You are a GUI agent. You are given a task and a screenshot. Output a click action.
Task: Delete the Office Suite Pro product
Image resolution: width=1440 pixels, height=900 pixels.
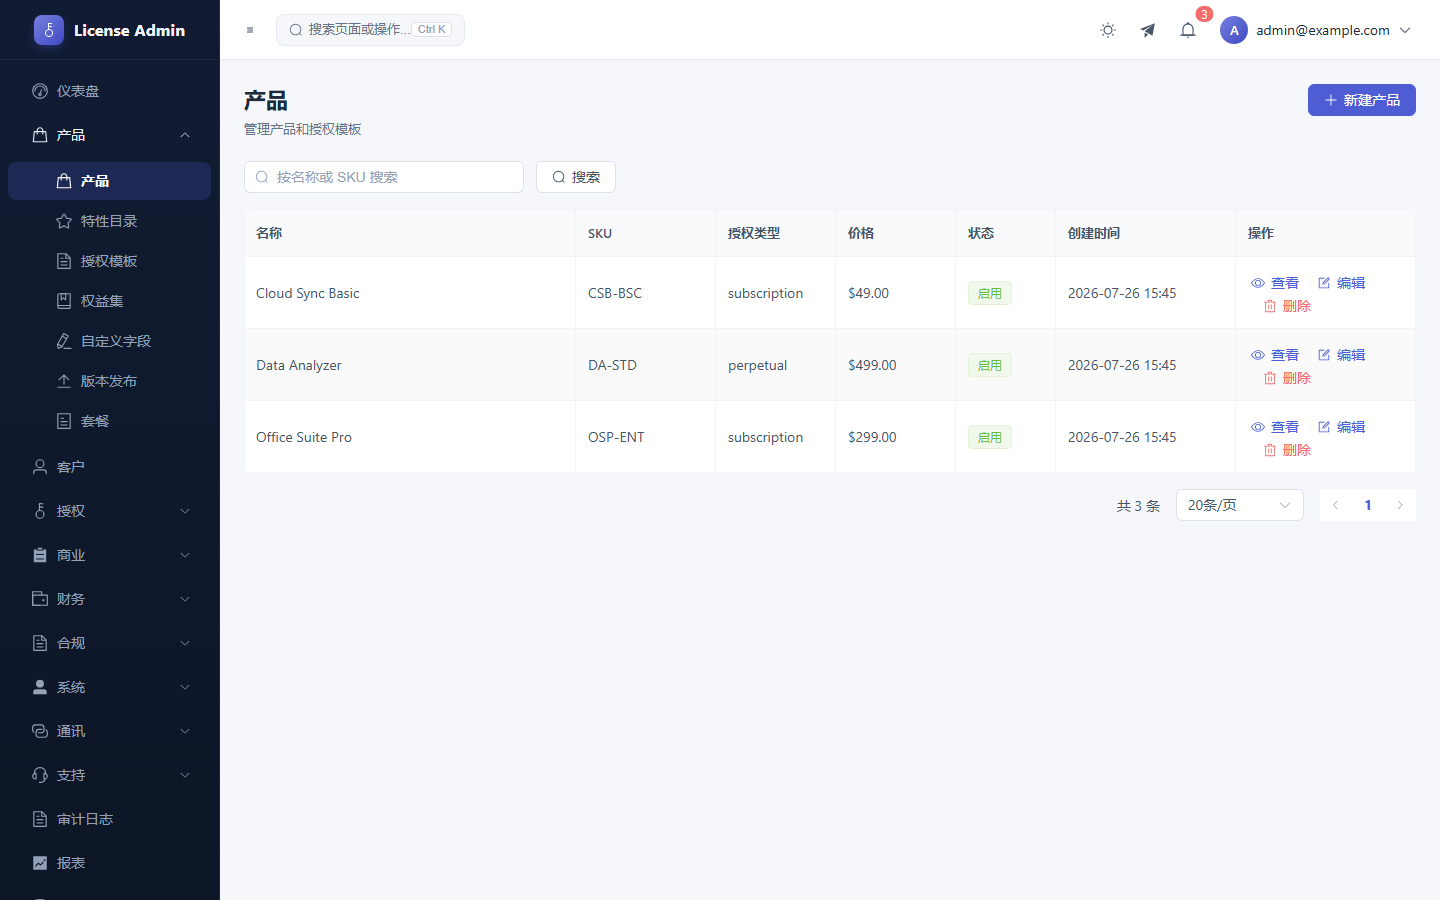1287,450
